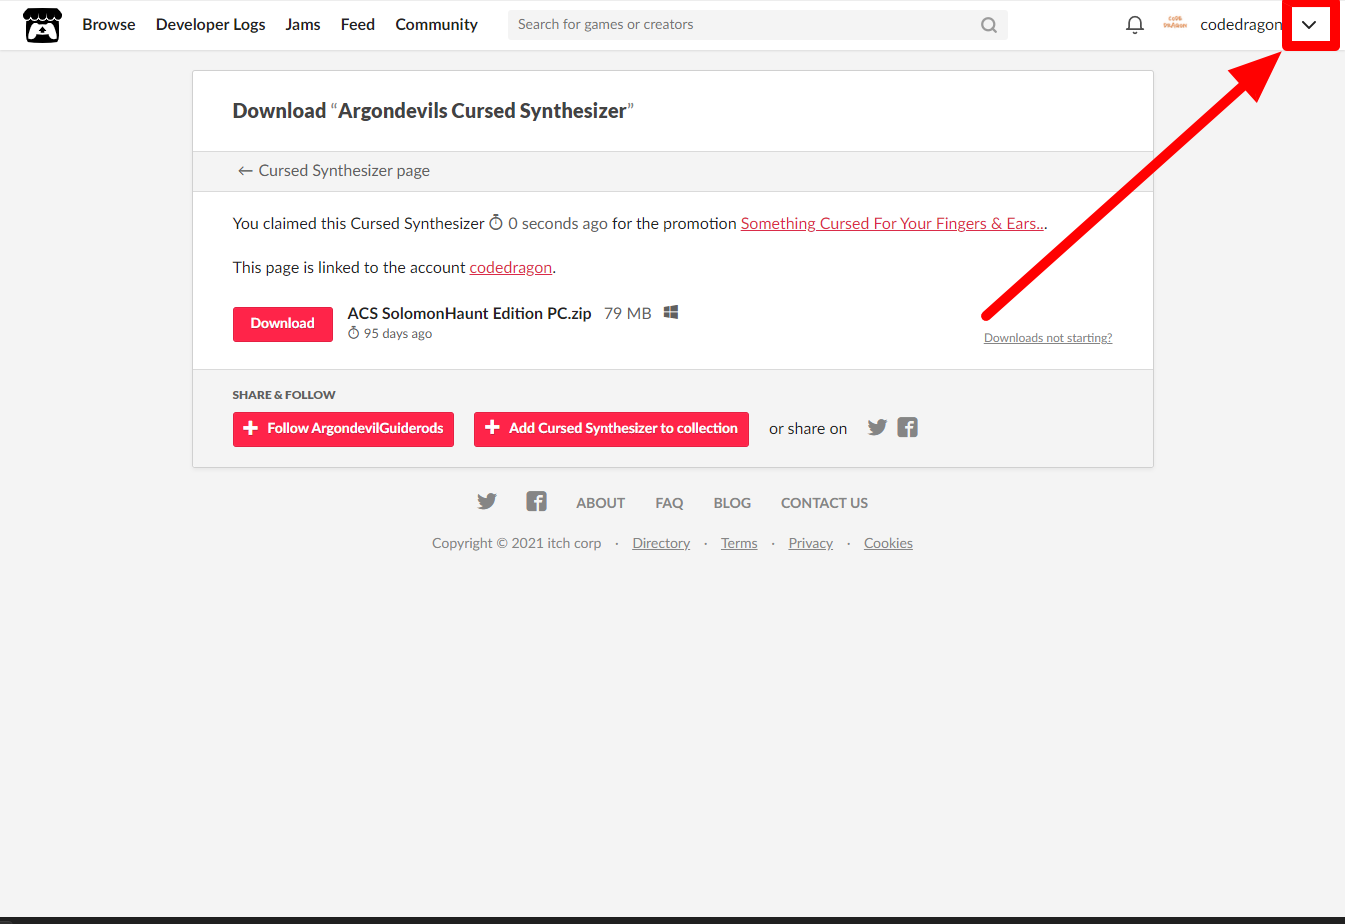
Task: Open the CONTACT US footer link
Action: coord(824,503)
